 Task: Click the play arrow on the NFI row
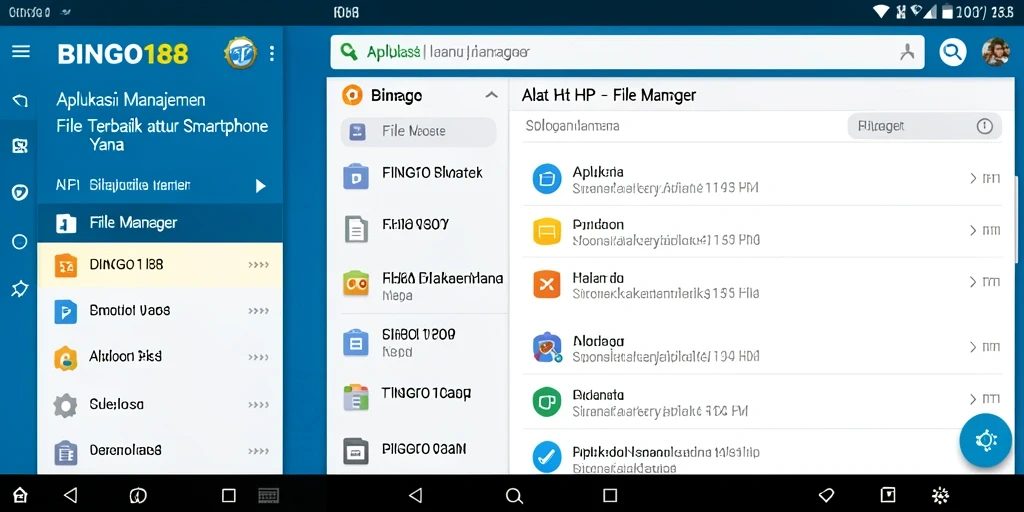[261, 186]
